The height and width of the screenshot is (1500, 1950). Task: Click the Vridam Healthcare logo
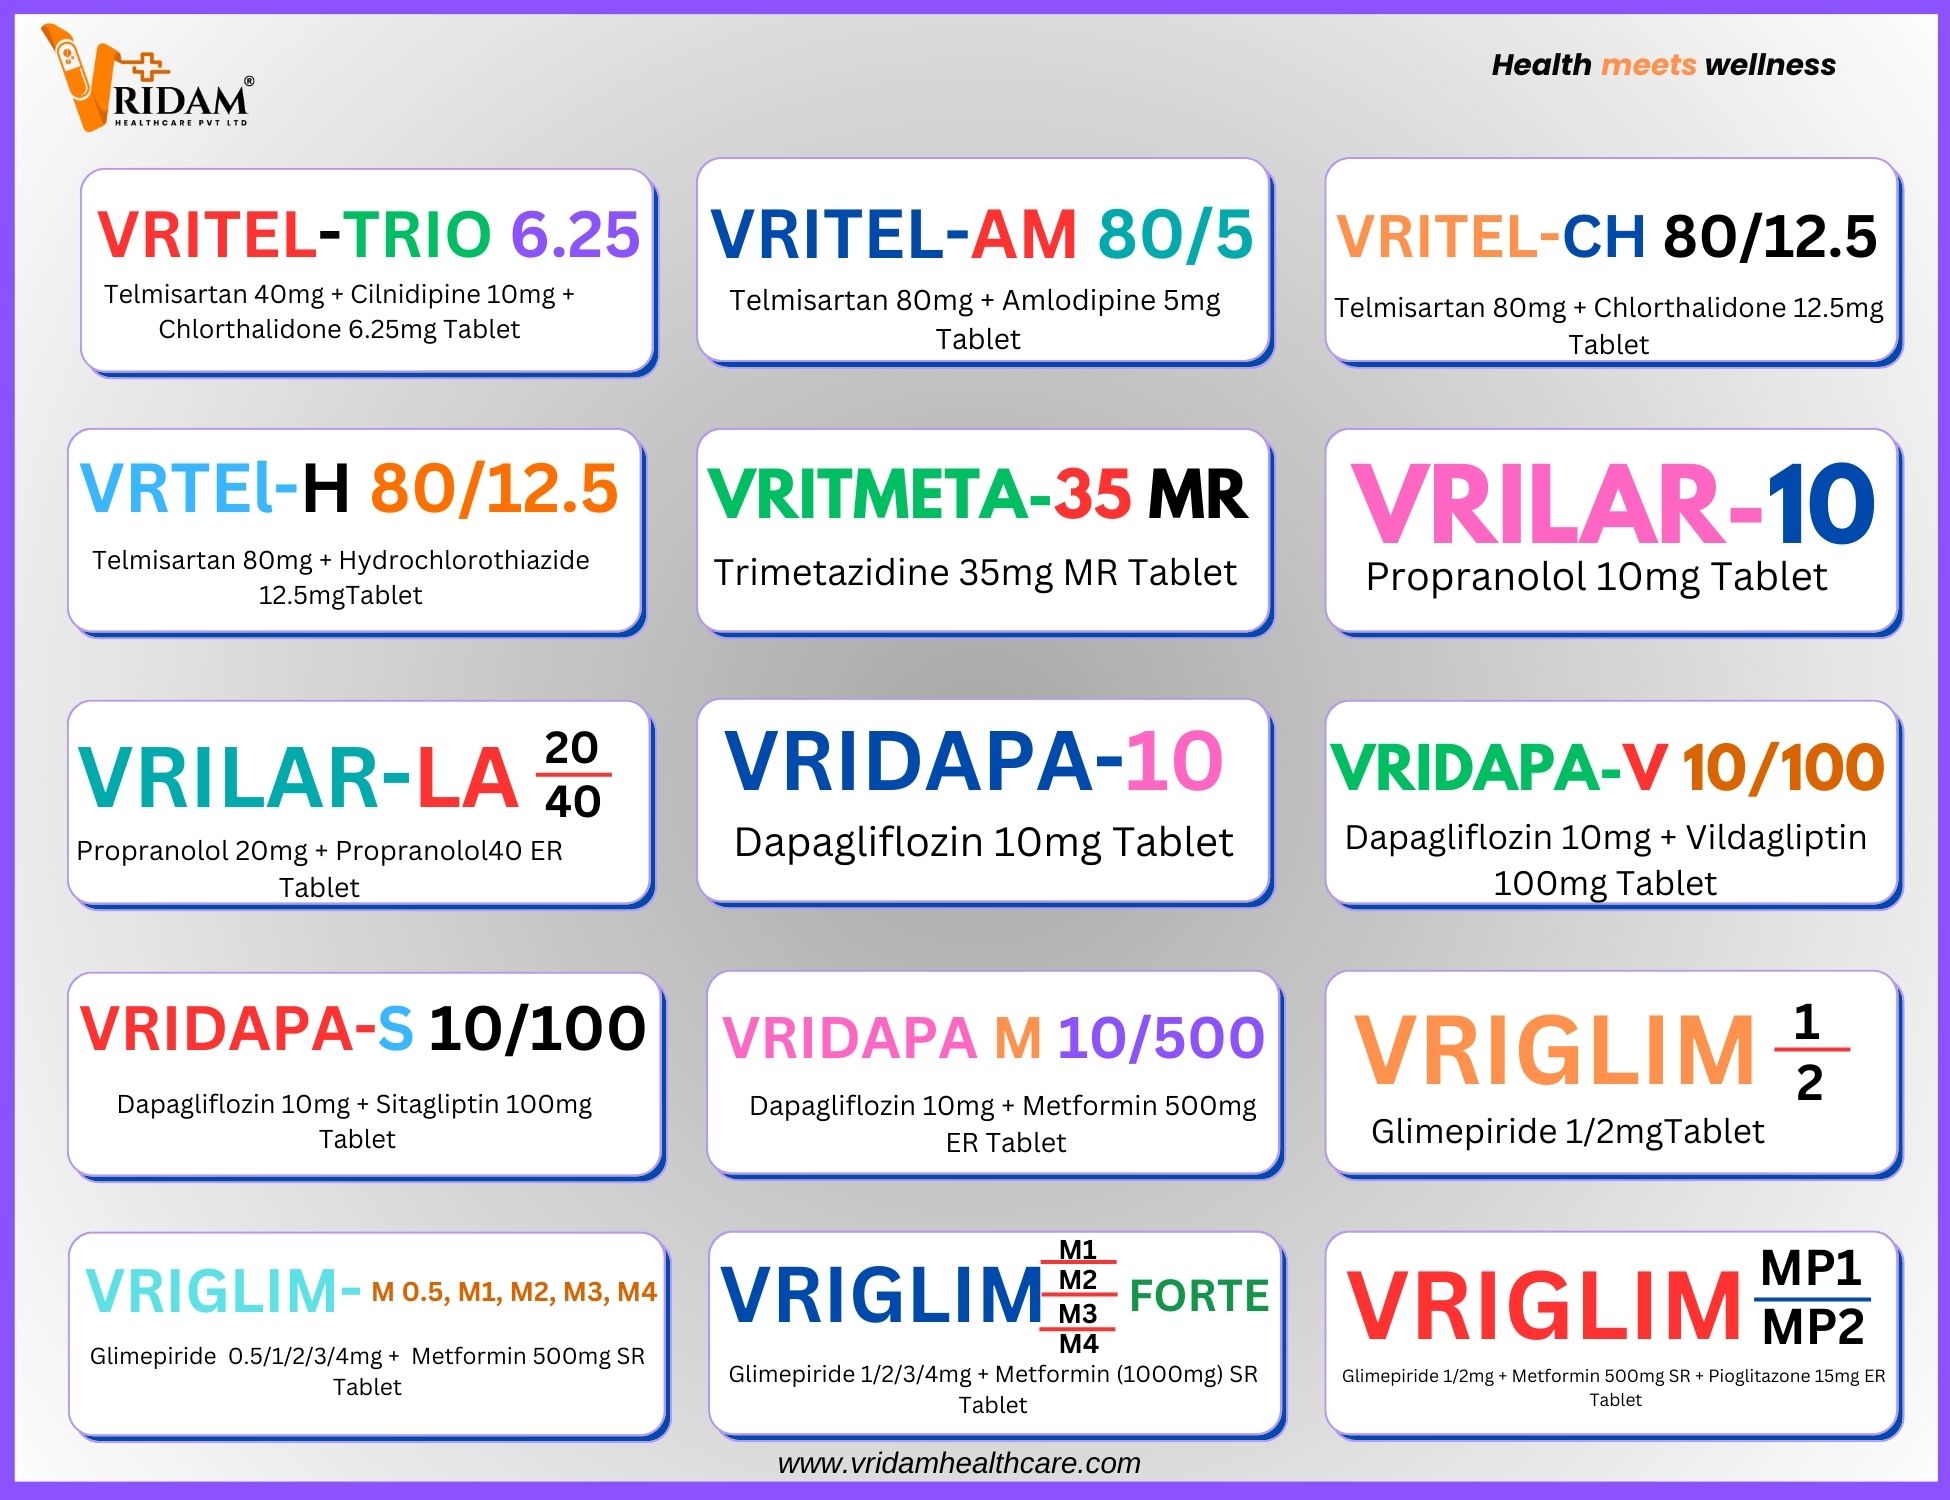(x=147, y=78)
